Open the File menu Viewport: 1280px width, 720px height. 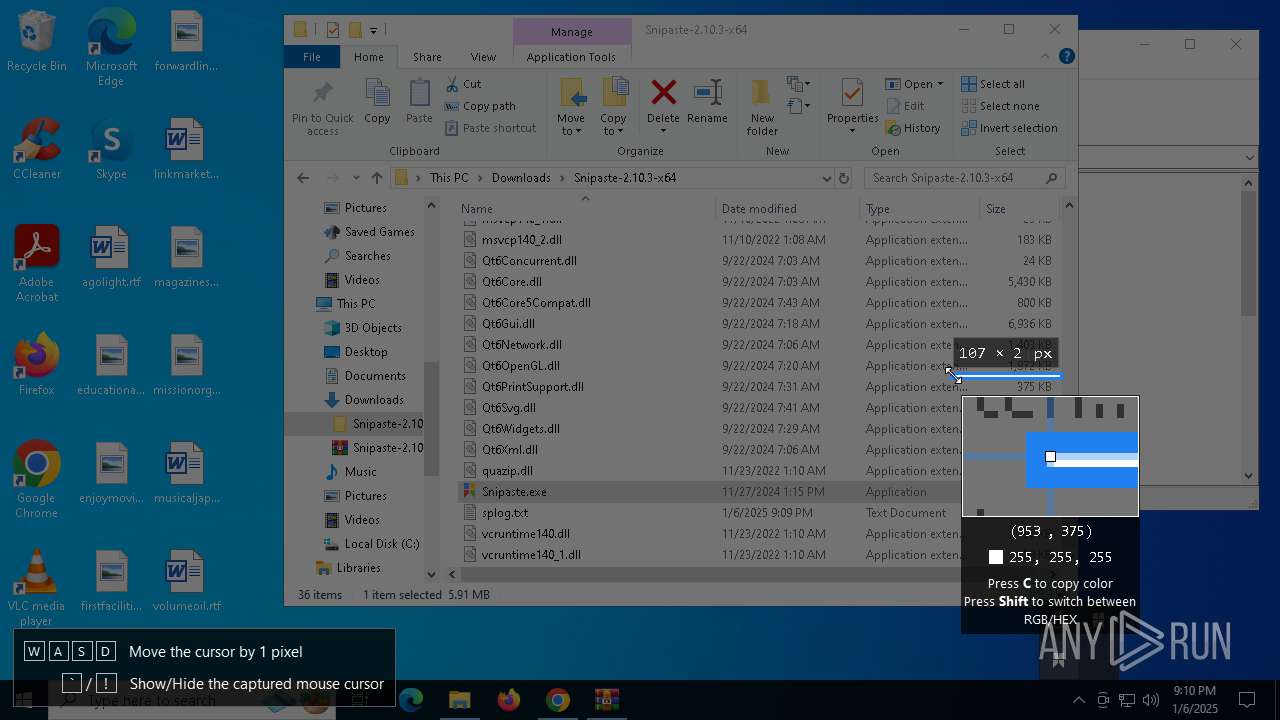coord(312,57)
